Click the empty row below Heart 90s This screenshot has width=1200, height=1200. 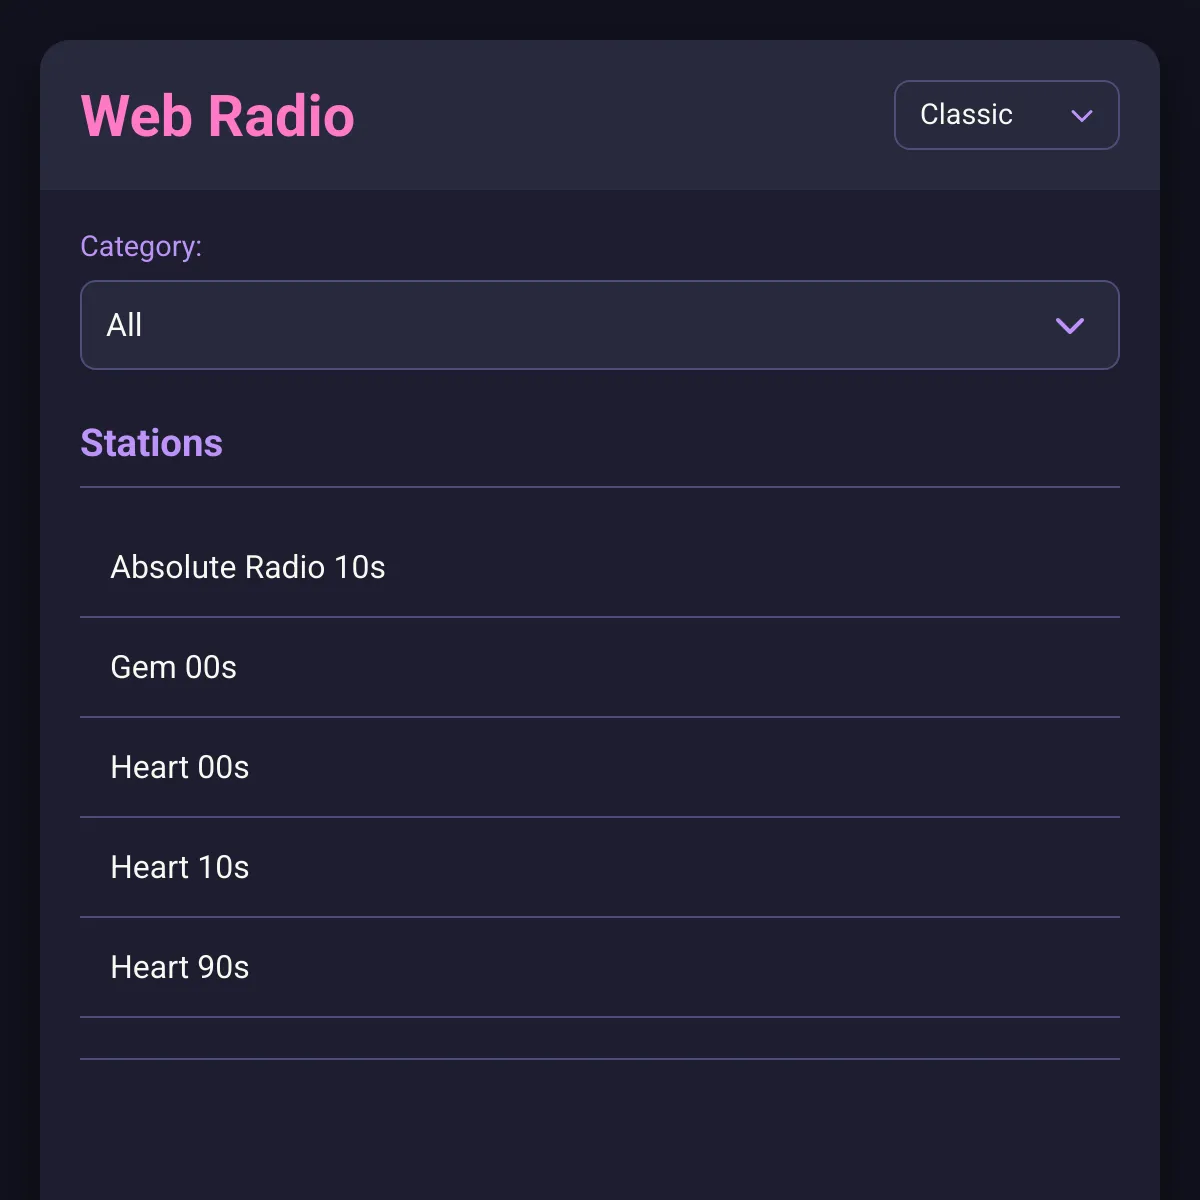(600, 1038)
